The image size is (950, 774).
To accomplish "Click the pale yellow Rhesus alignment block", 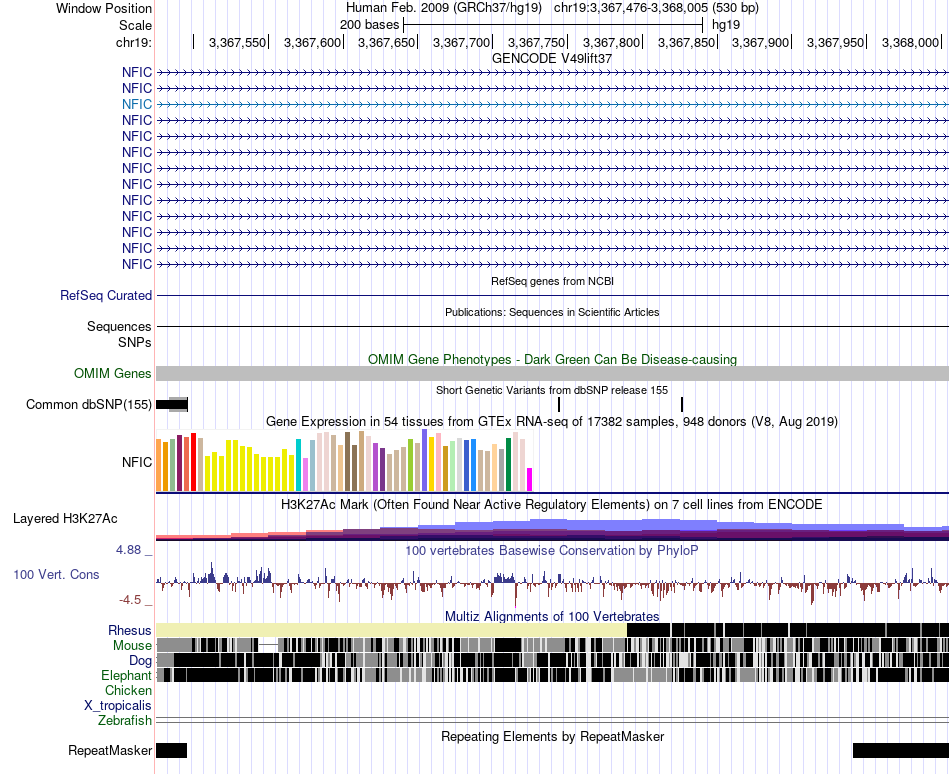I will coord(391,630).
